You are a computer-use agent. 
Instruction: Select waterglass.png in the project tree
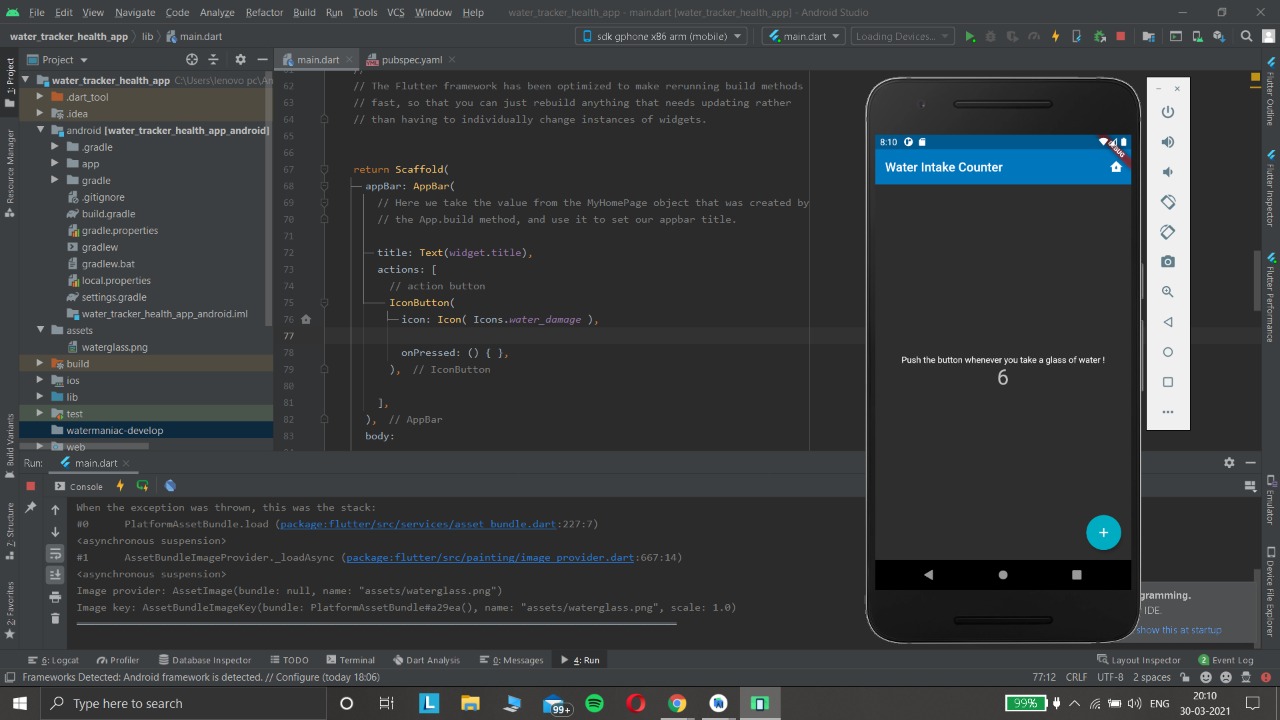click(x=114, y=347)
